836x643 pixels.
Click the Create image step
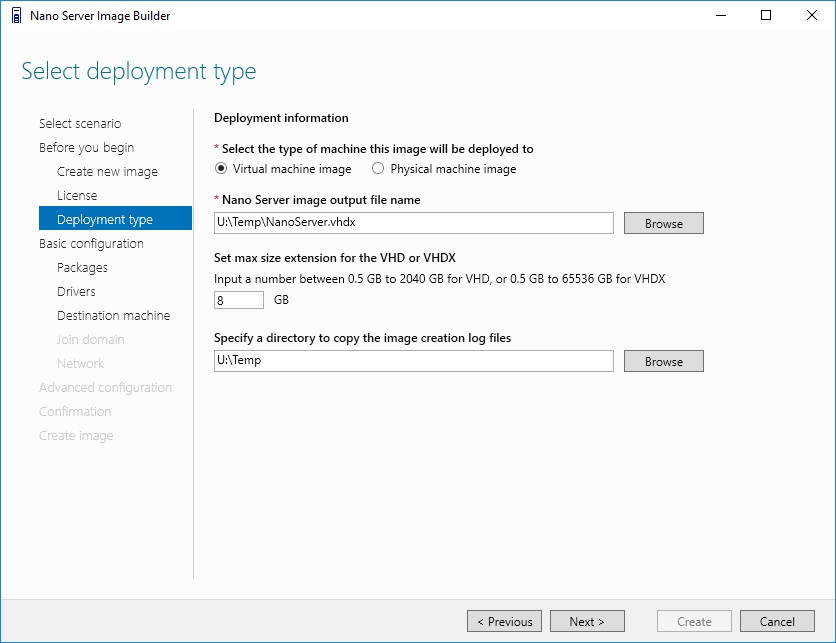coord(76,436)
